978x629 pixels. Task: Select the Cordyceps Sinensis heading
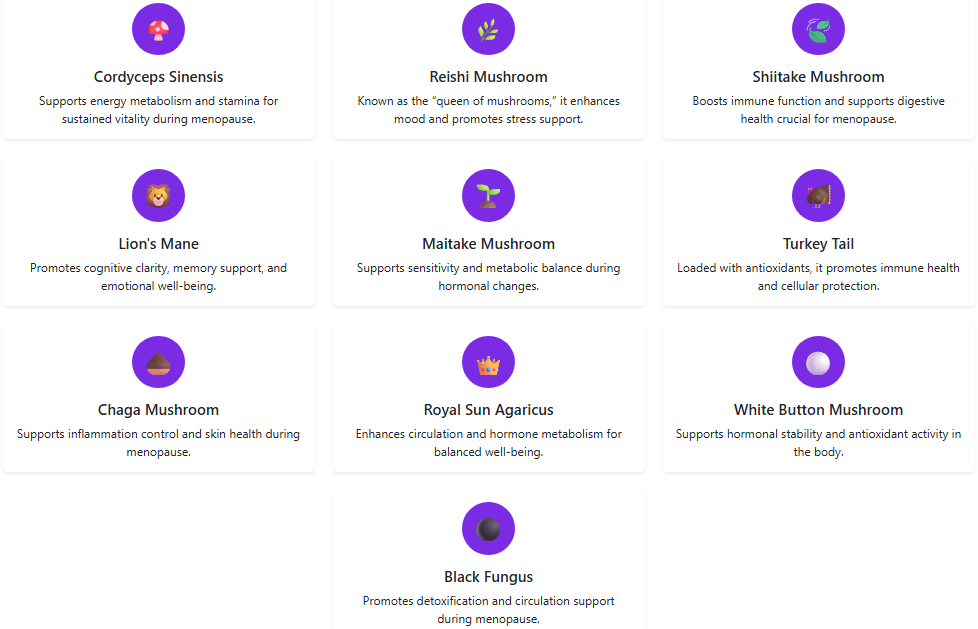click(x=158, y=77)
